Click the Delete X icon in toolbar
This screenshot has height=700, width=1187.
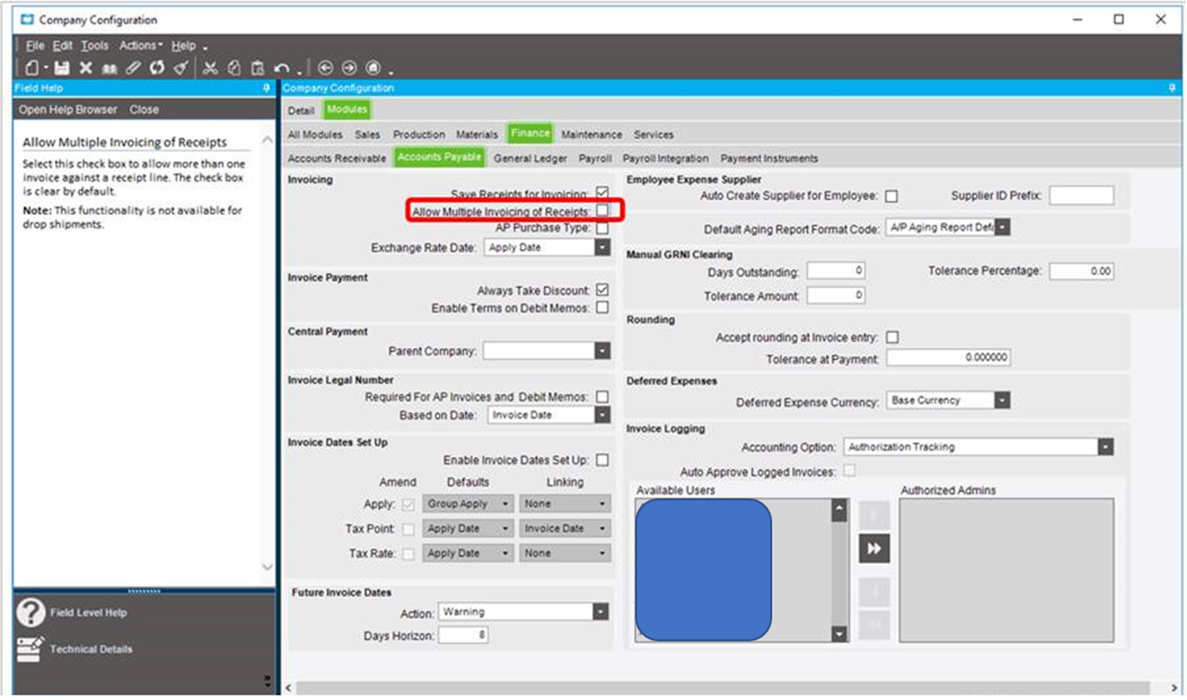(86, 68)
